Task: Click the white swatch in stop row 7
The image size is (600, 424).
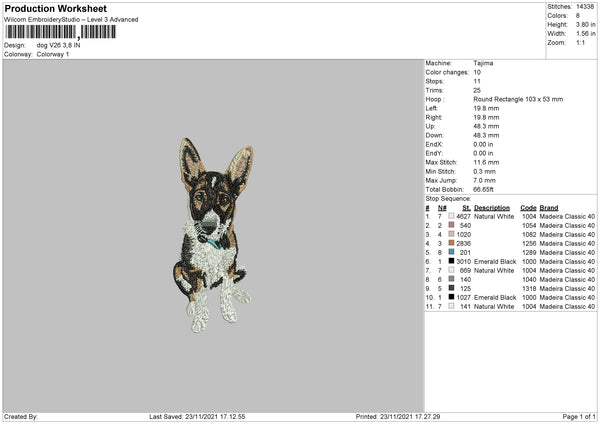Action: [452, 270]
